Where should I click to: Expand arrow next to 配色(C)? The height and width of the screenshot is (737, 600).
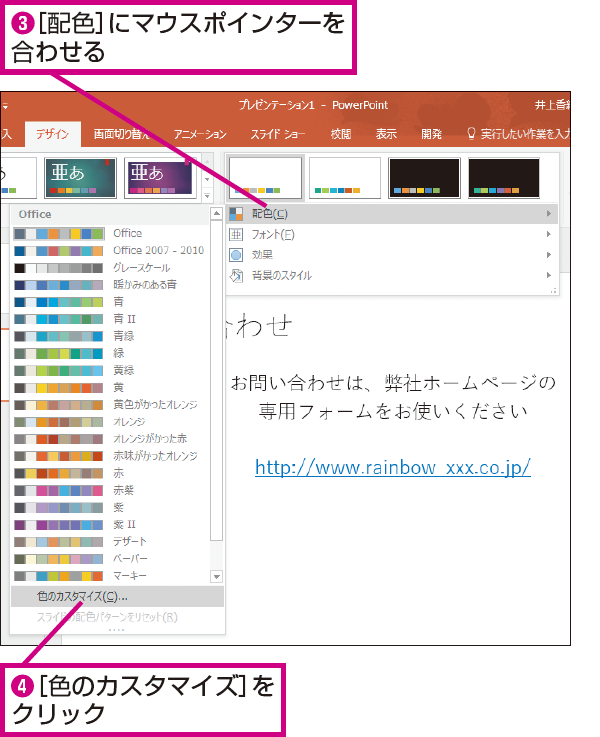[548, 214]
